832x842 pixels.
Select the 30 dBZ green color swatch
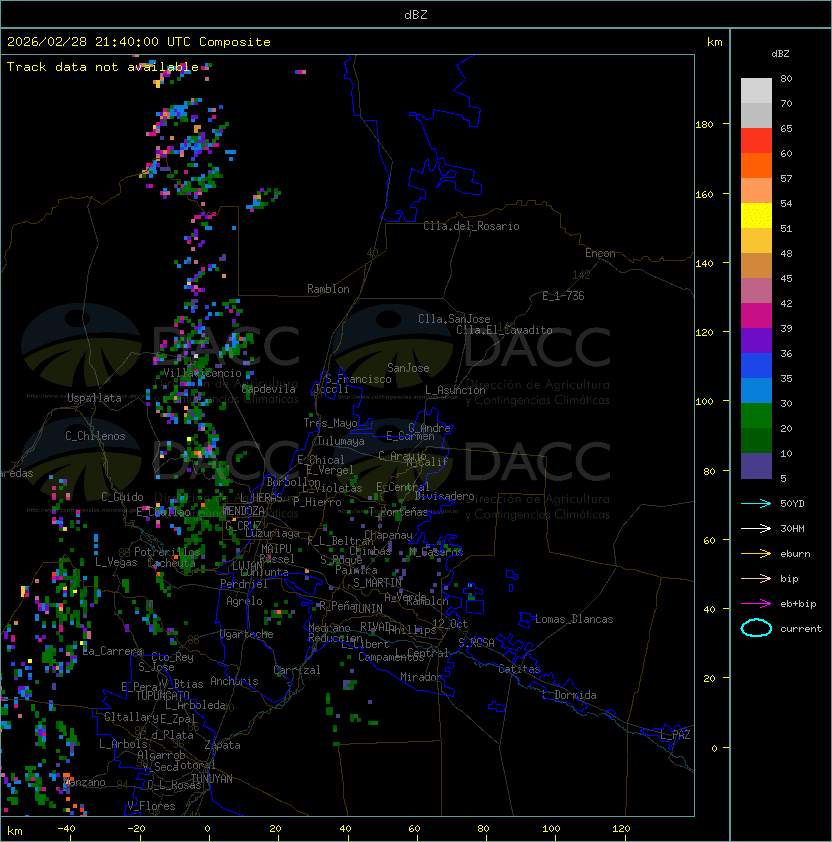point(756,416)
